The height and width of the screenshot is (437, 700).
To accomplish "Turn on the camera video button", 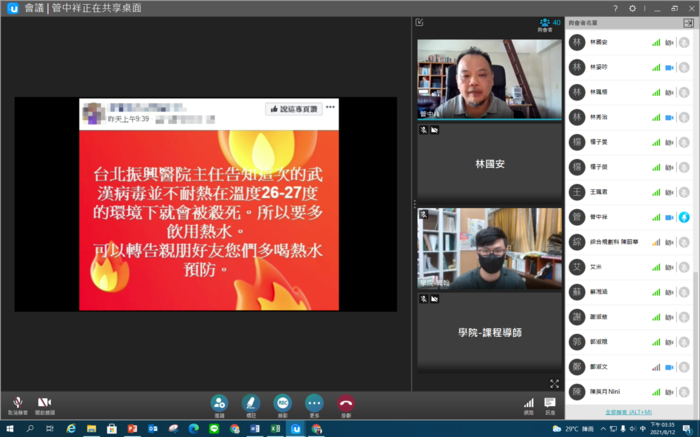I will 45,405.
